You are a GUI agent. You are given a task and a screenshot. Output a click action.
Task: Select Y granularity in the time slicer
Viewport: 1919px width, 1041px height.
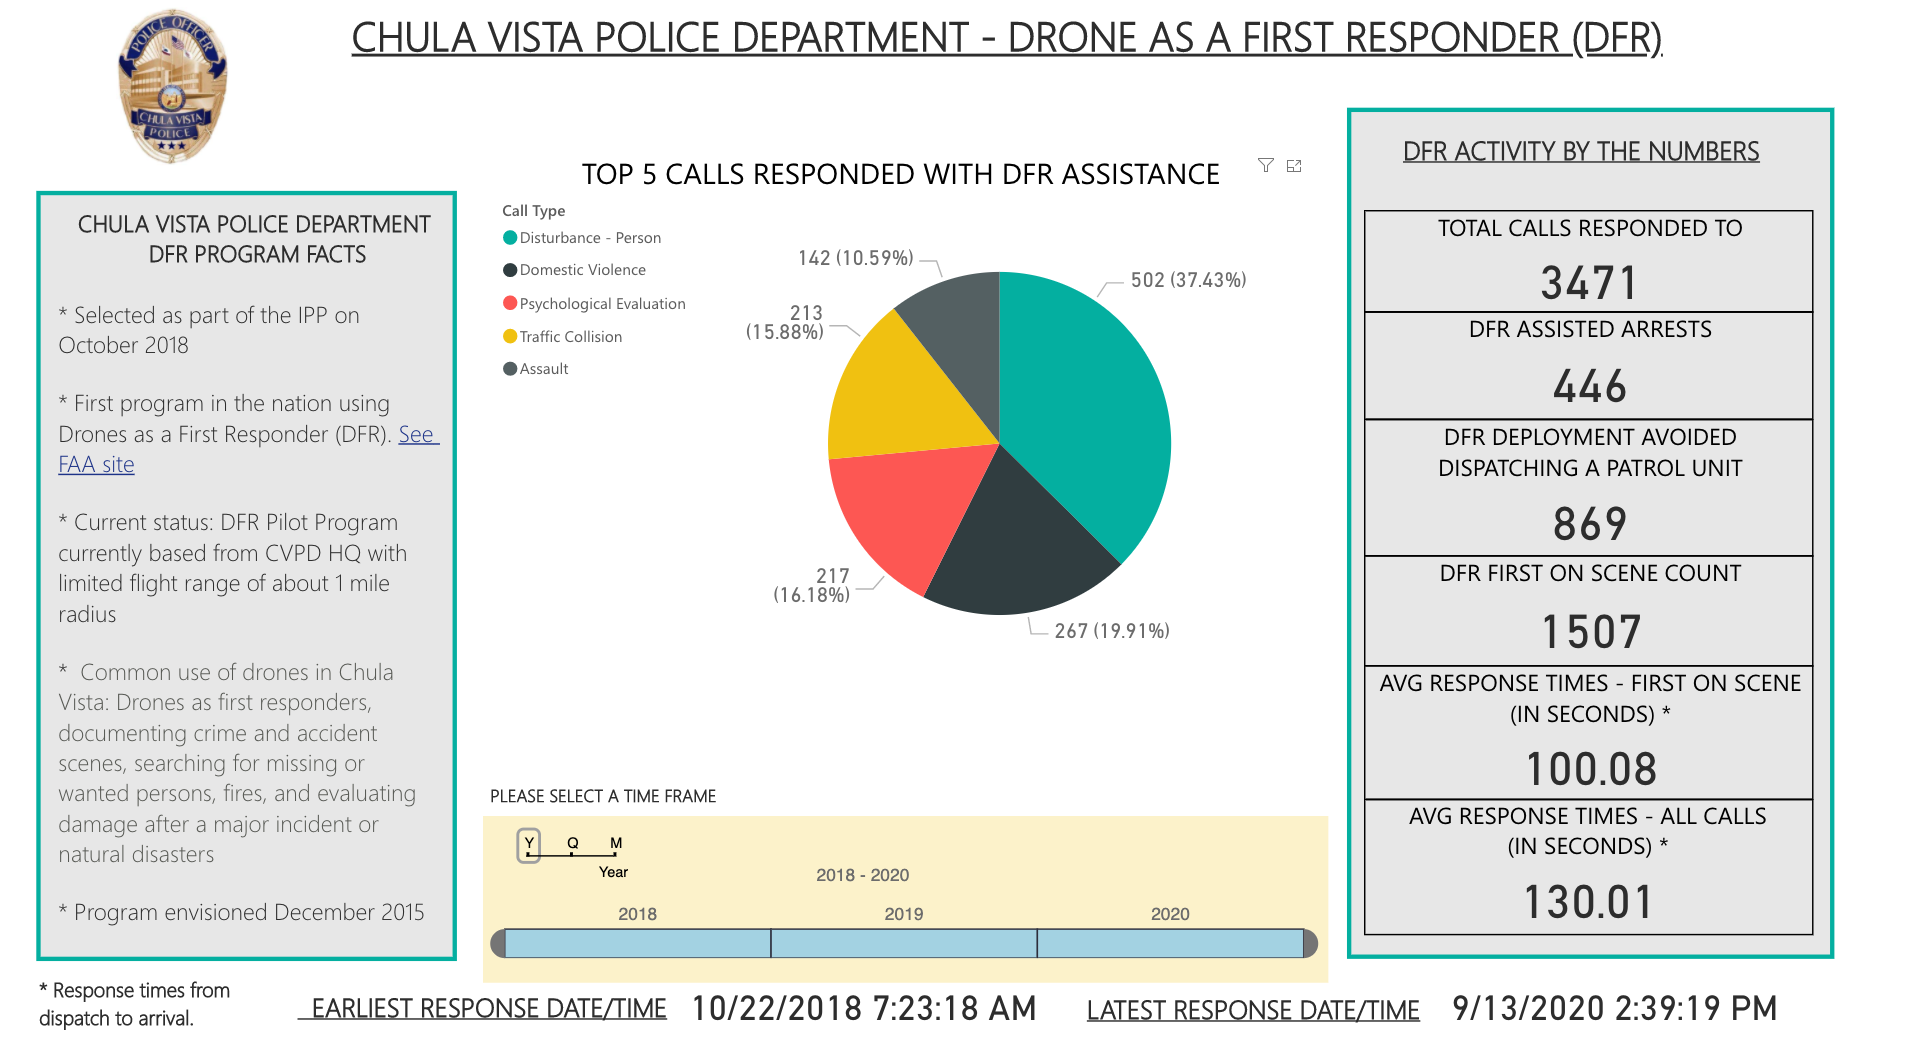527,843
